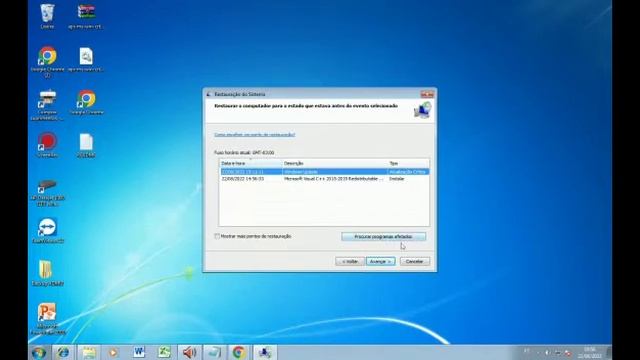Click the clock and date in the tray

590,353
